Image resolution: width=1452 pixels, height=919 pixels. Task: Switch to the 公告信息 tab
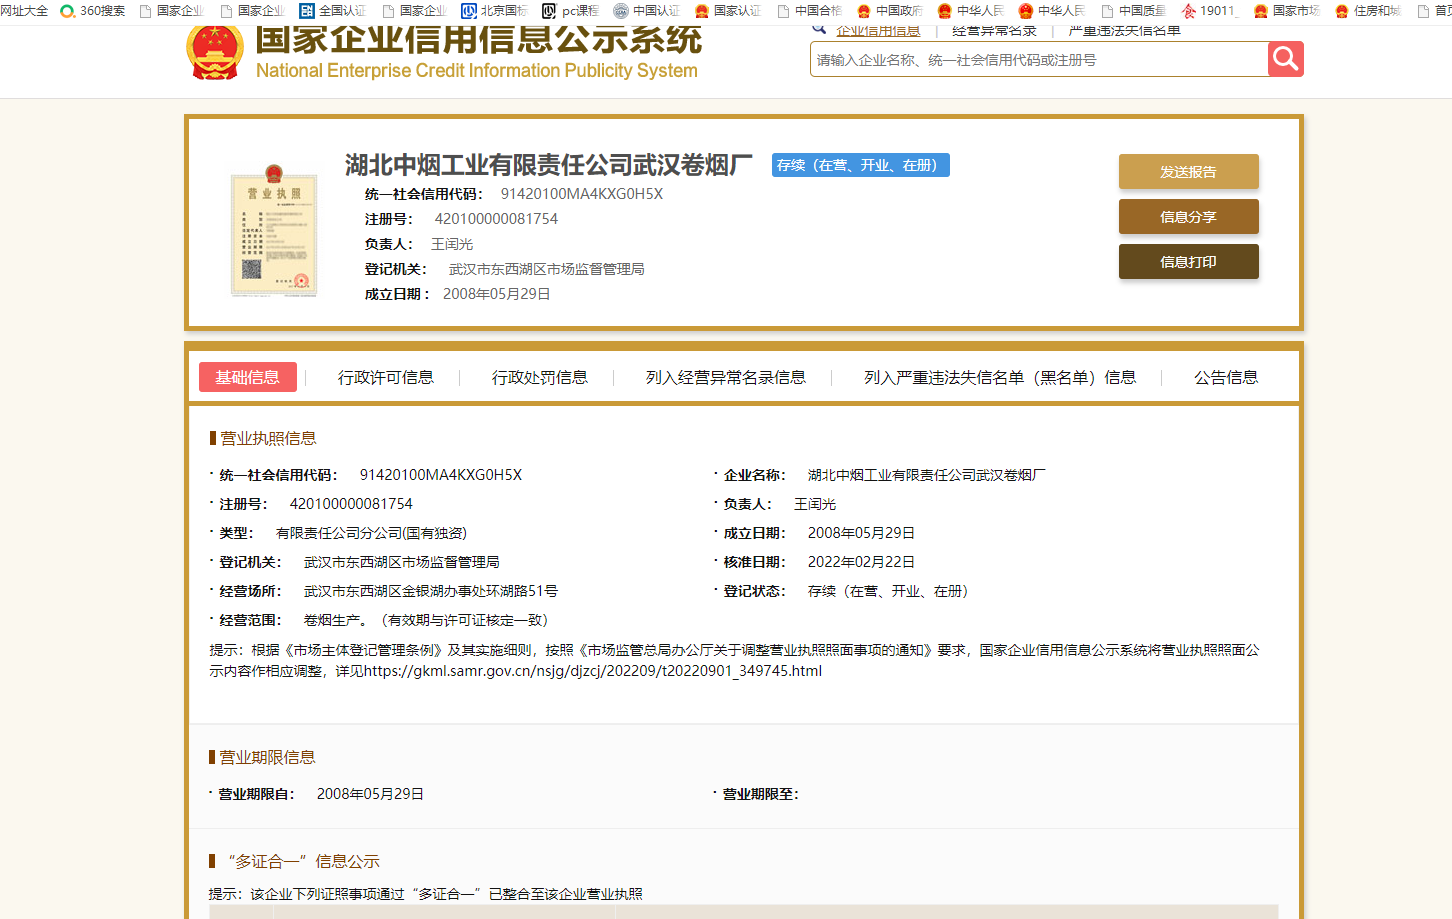1226,377
